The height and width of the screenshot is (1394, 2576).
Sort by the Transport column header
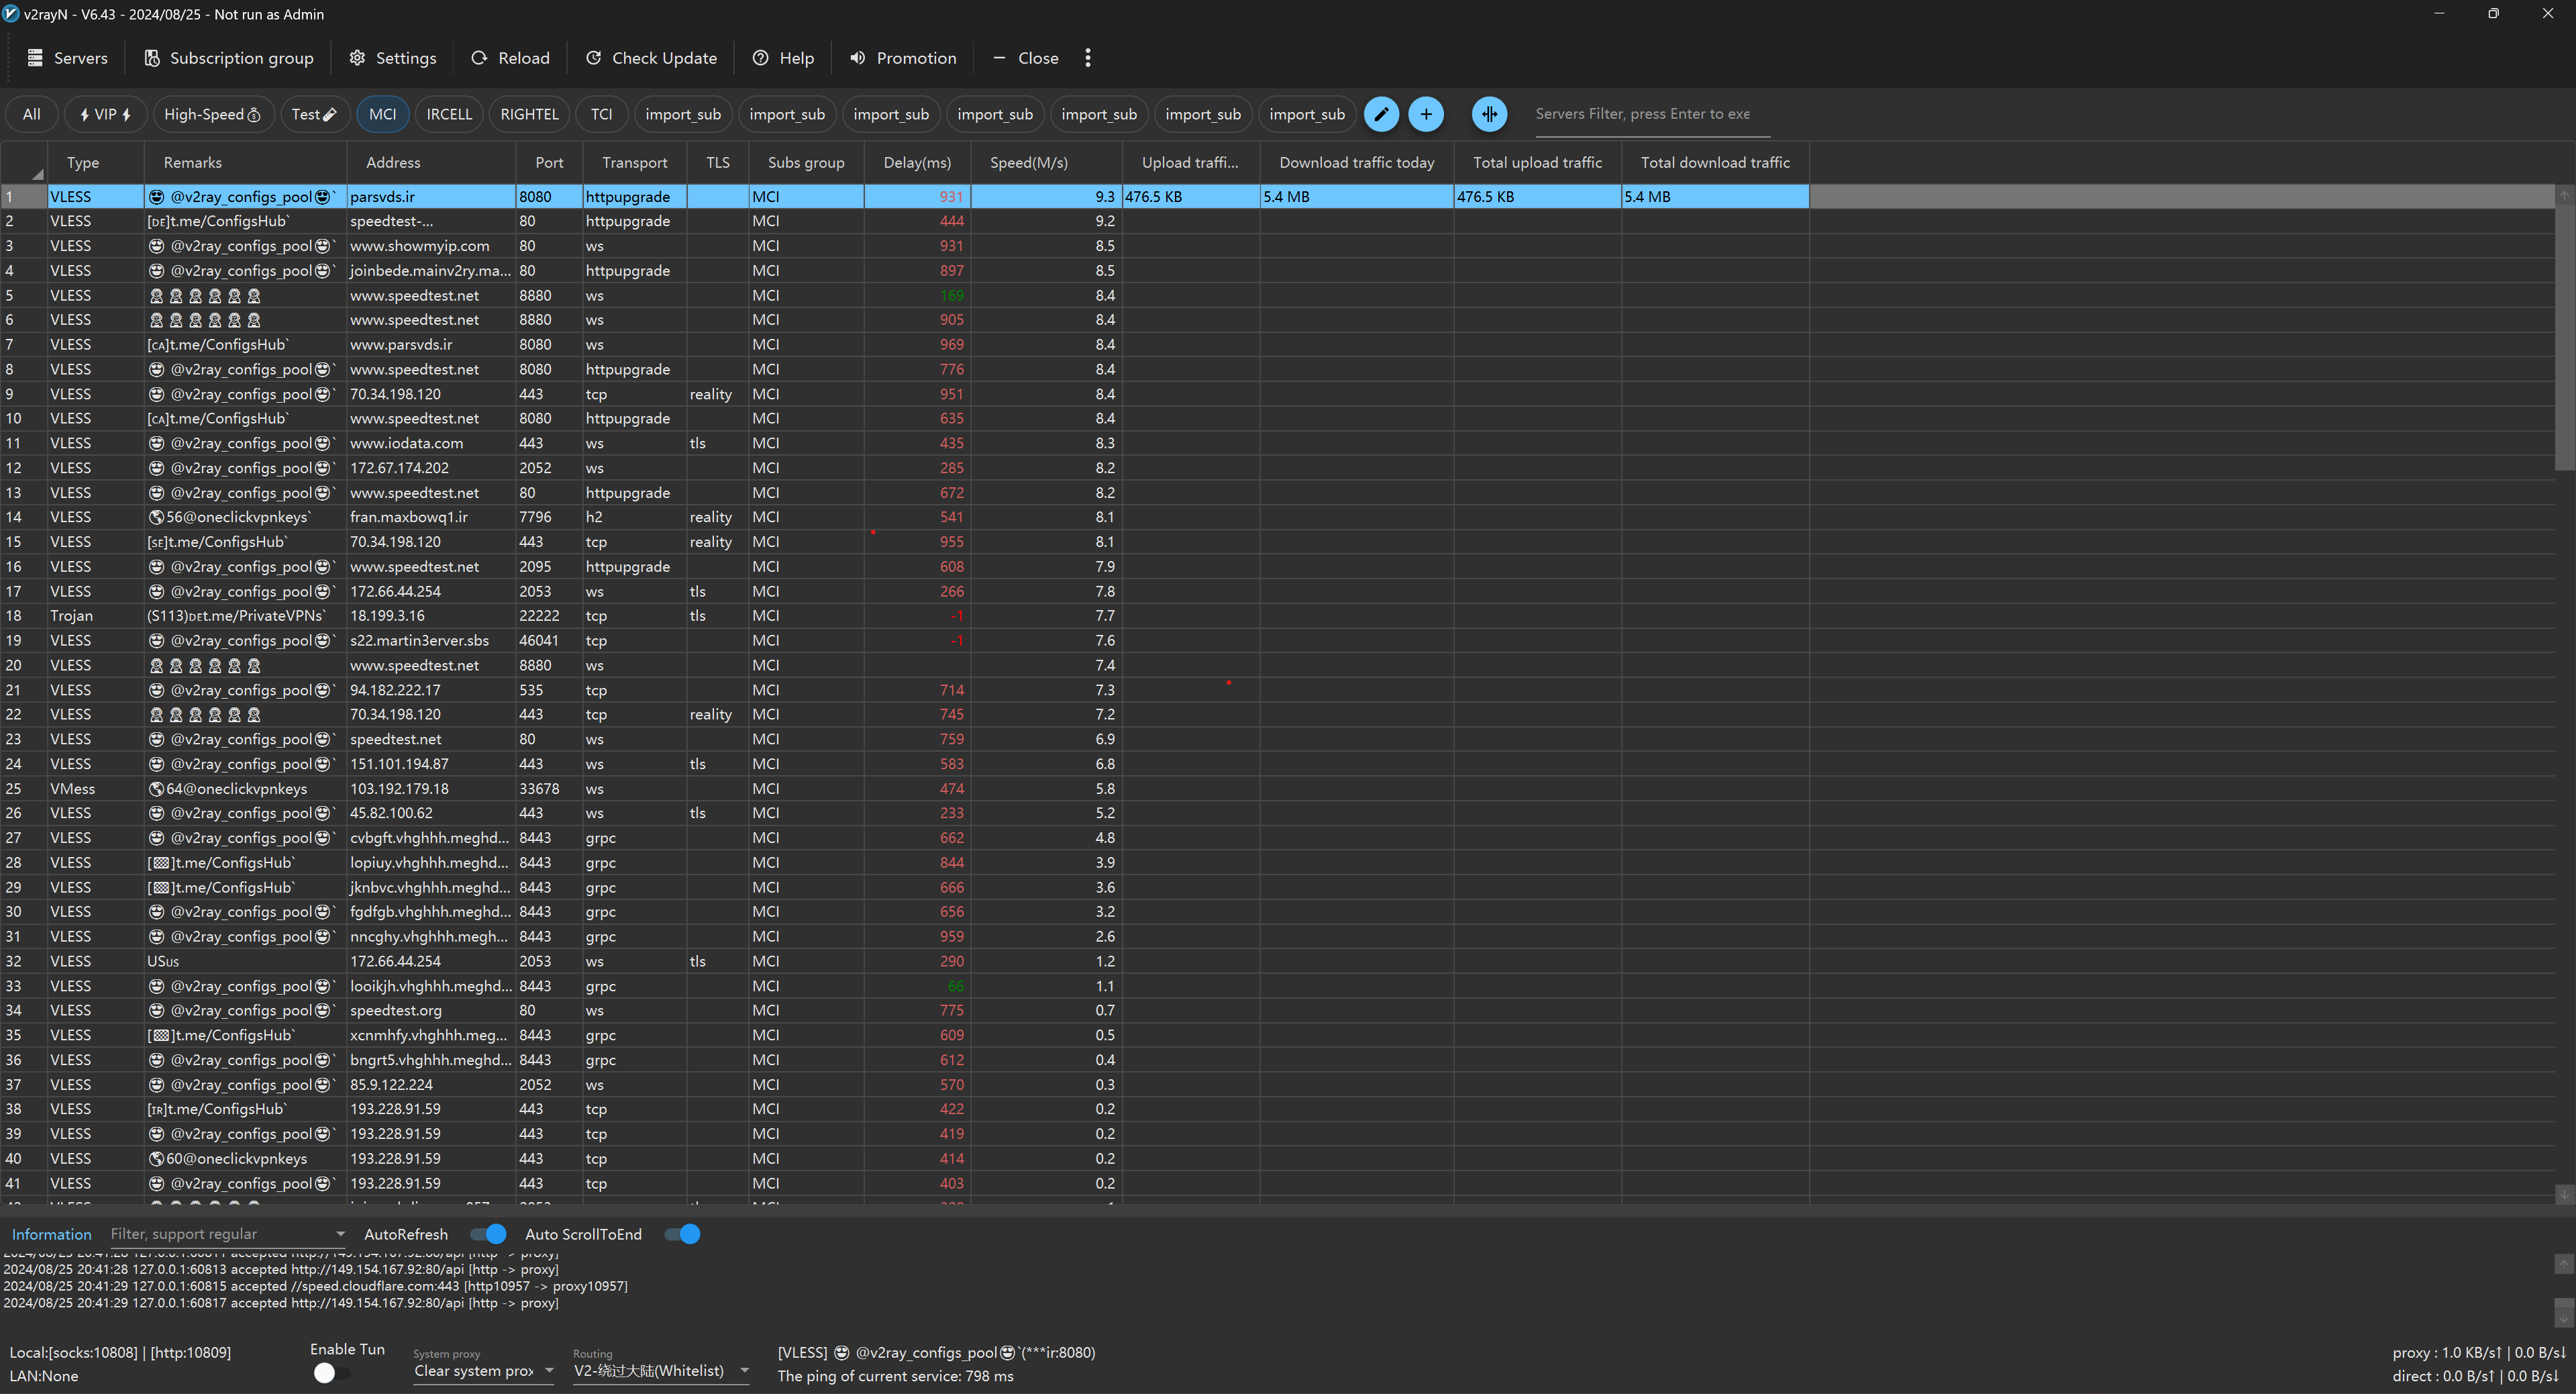[634, 162]
